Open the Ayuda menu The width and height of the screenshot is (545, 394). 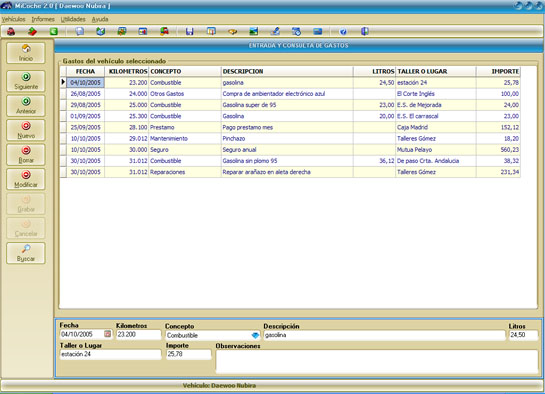pyautogui.click(x=100, y=19)
